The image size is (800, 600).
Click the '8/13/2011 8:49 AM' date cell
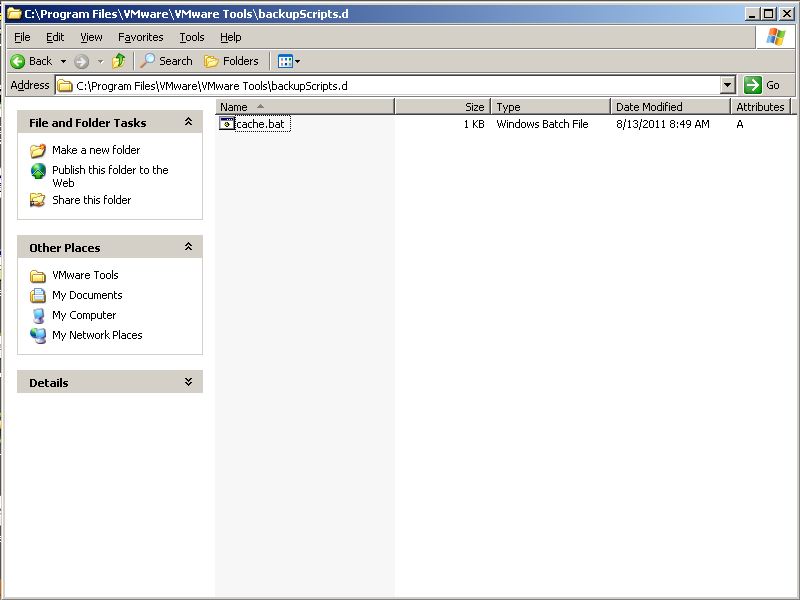coord(663,124)
